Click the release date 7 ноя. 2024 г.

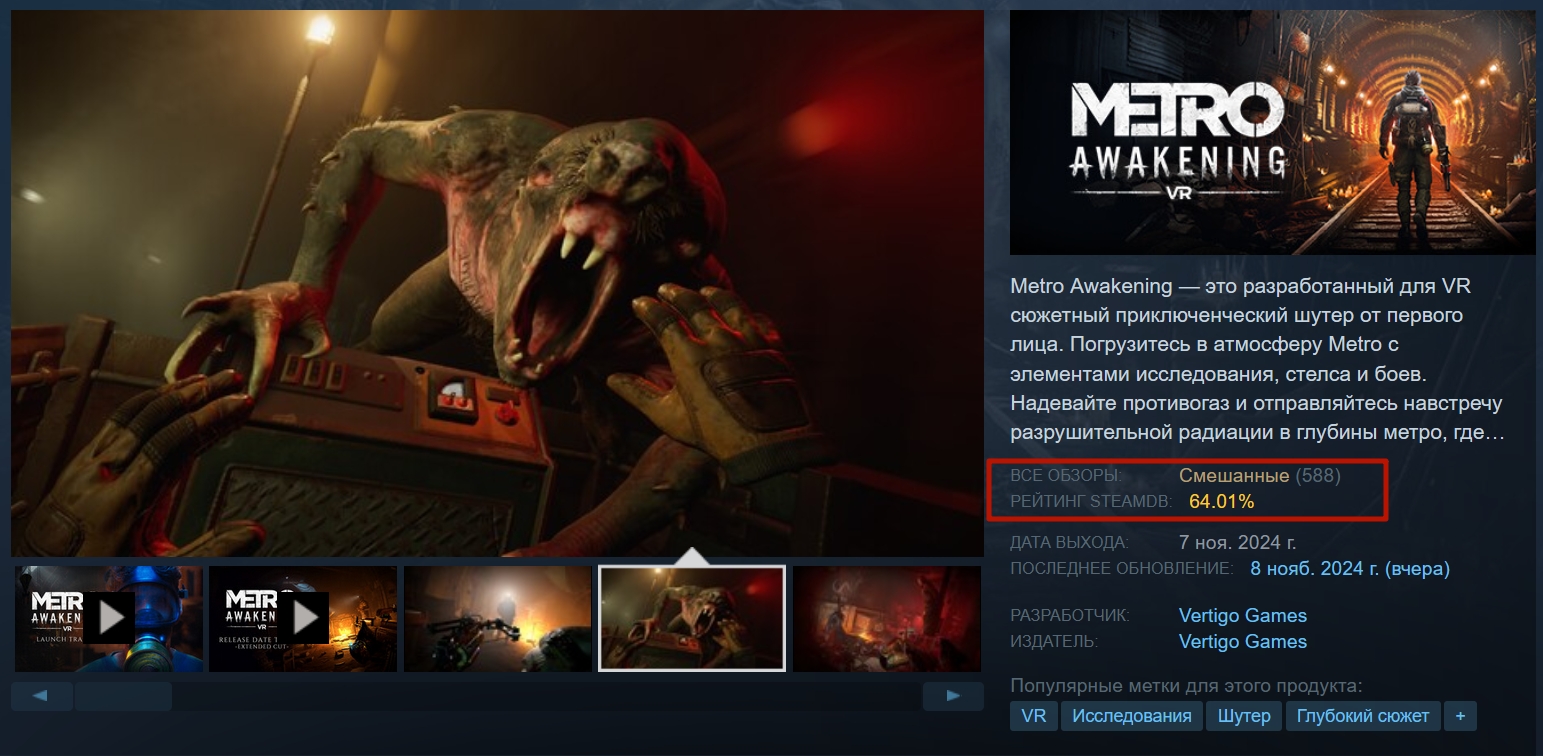(1238, 543)
